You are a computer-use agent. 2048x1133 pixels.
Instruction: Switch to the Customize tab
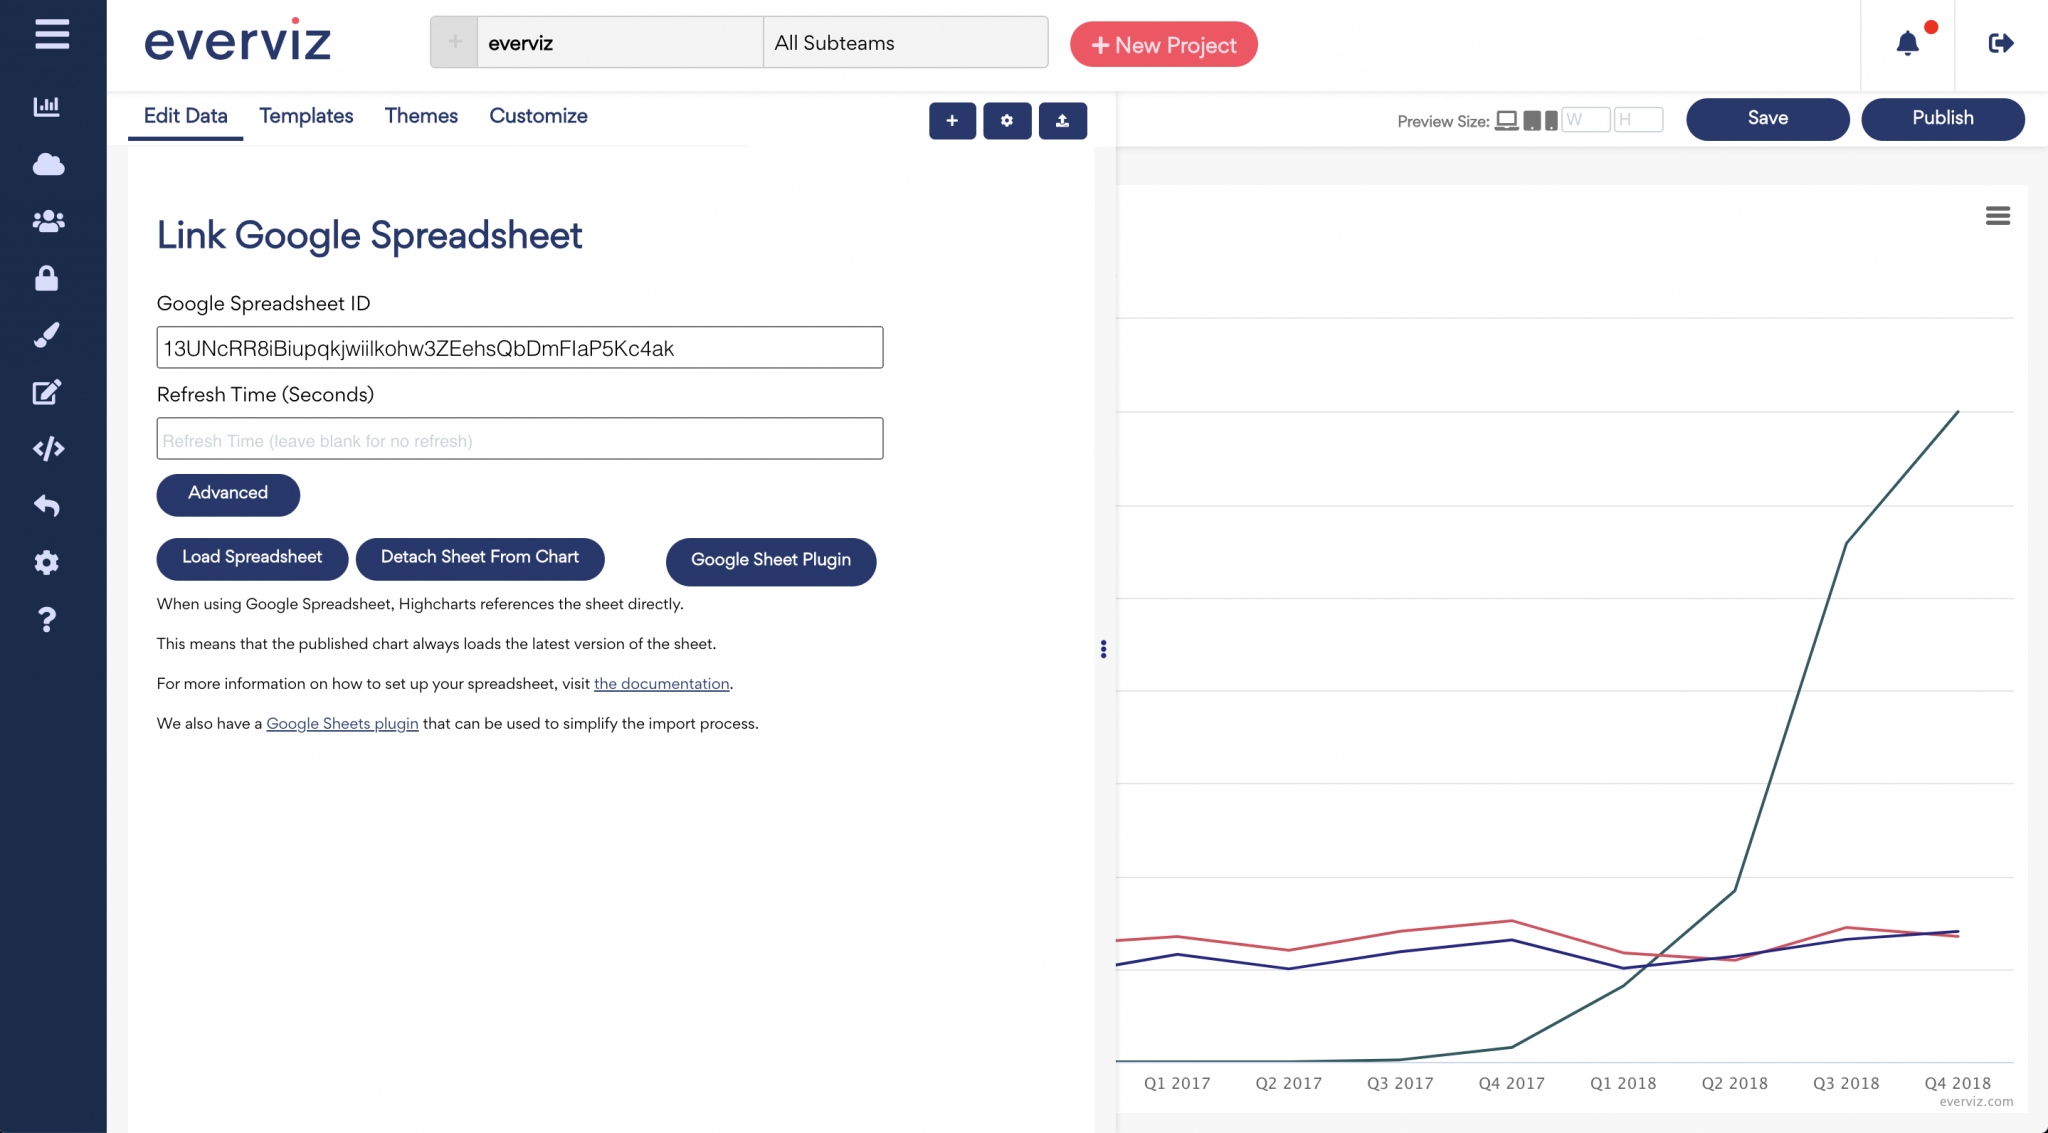click(538, 116)
